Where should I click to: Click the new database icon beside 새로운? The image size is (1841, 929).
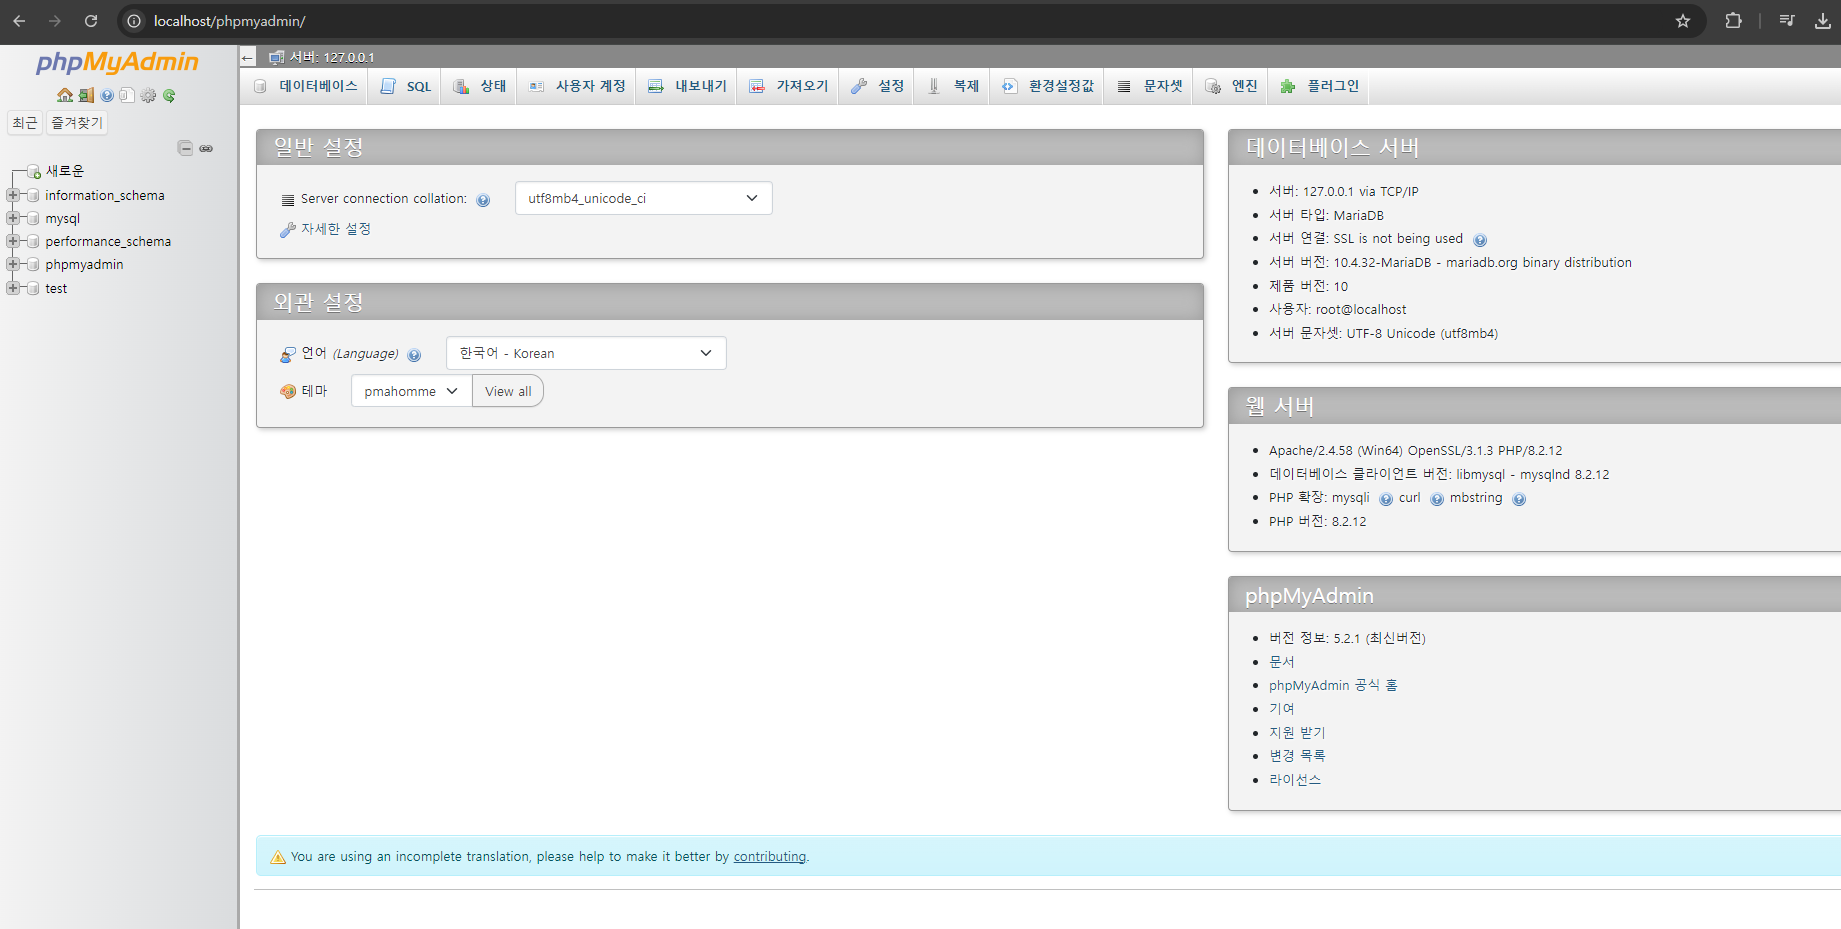click(34, 172)
